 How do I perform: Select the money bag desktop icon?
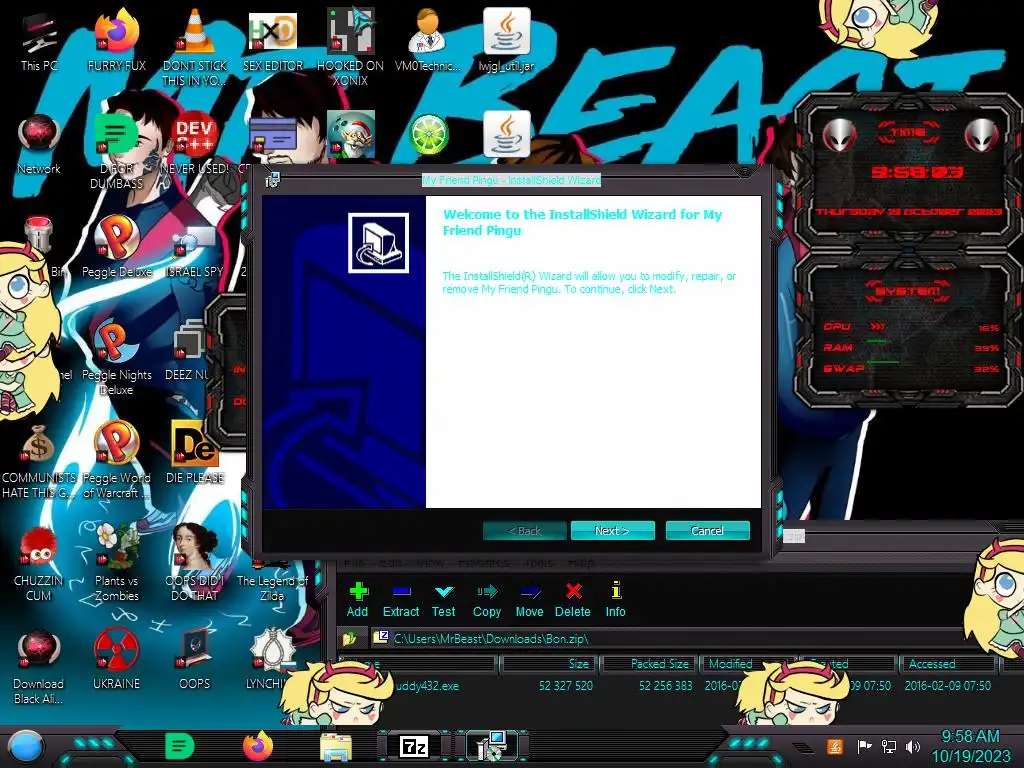click(x=39, y=460)
